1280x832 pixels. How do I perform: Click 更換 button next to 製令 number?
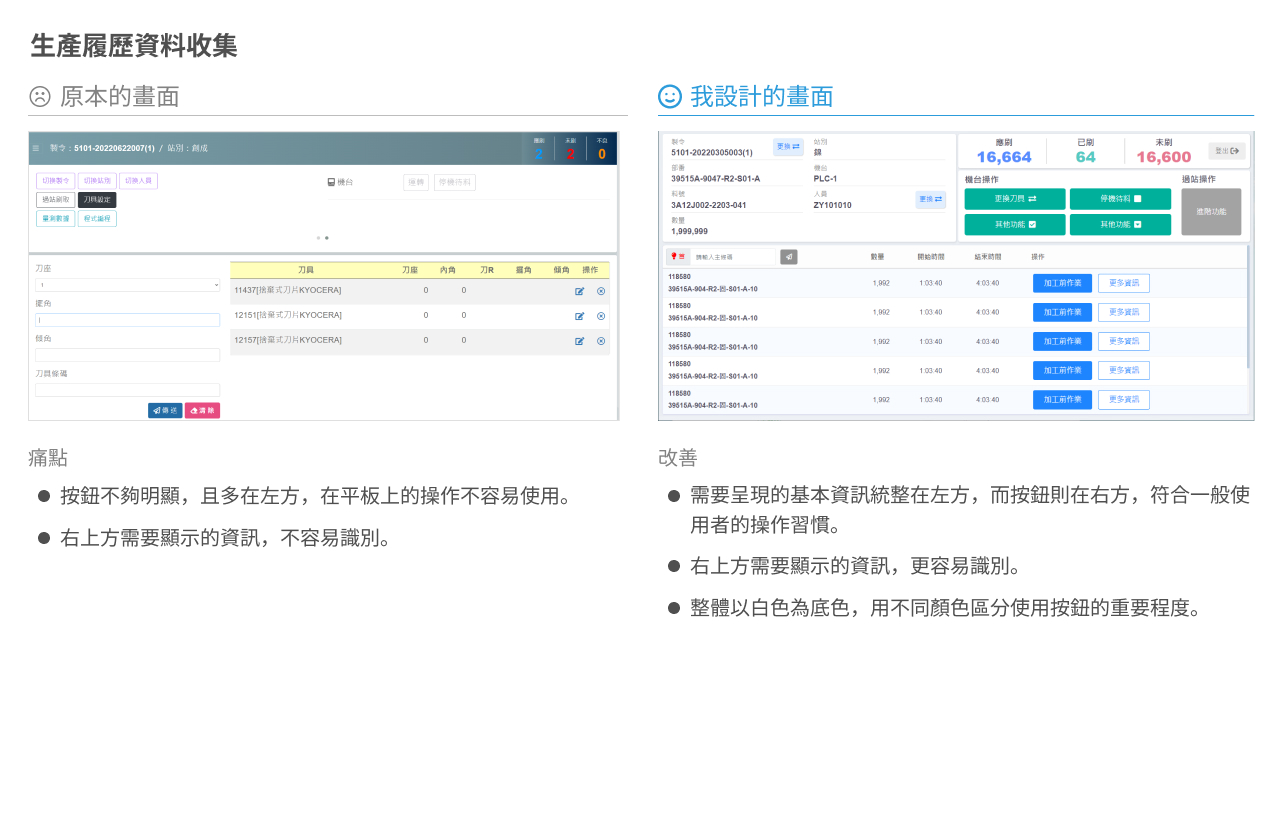coord(788,147)
